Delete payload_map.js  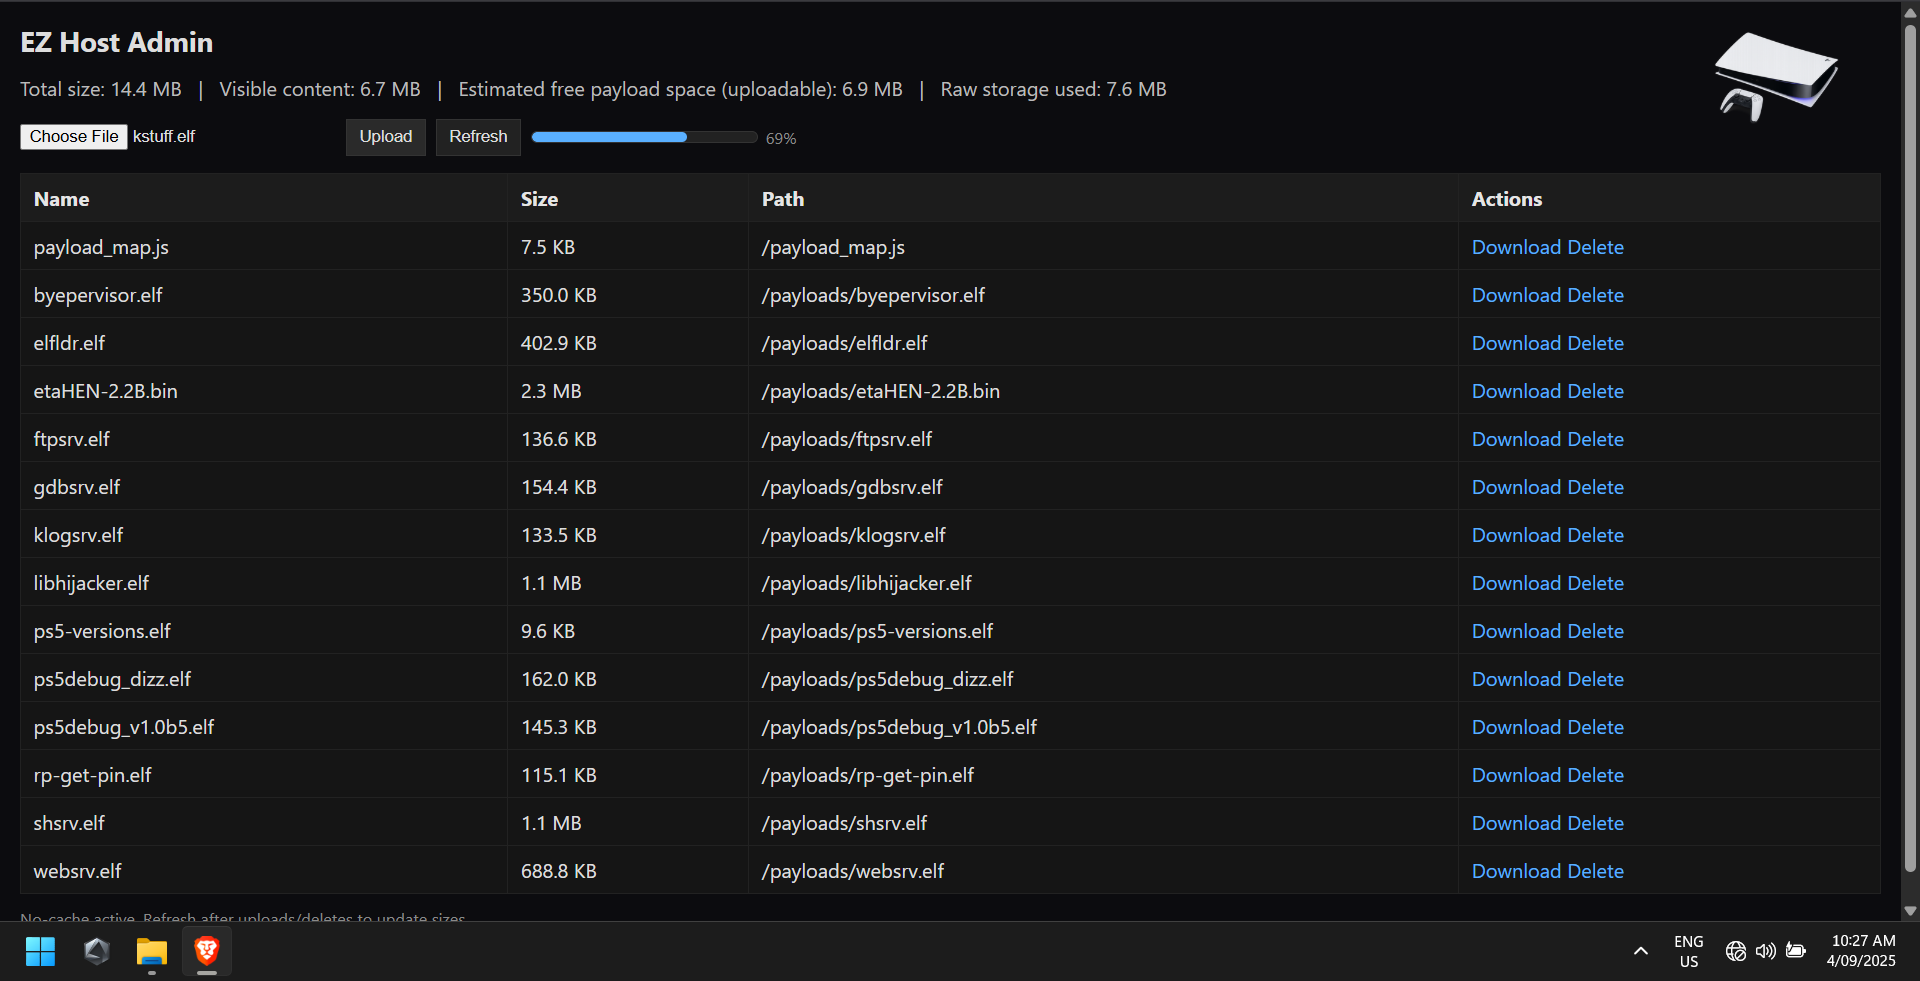click(1595, 247)
